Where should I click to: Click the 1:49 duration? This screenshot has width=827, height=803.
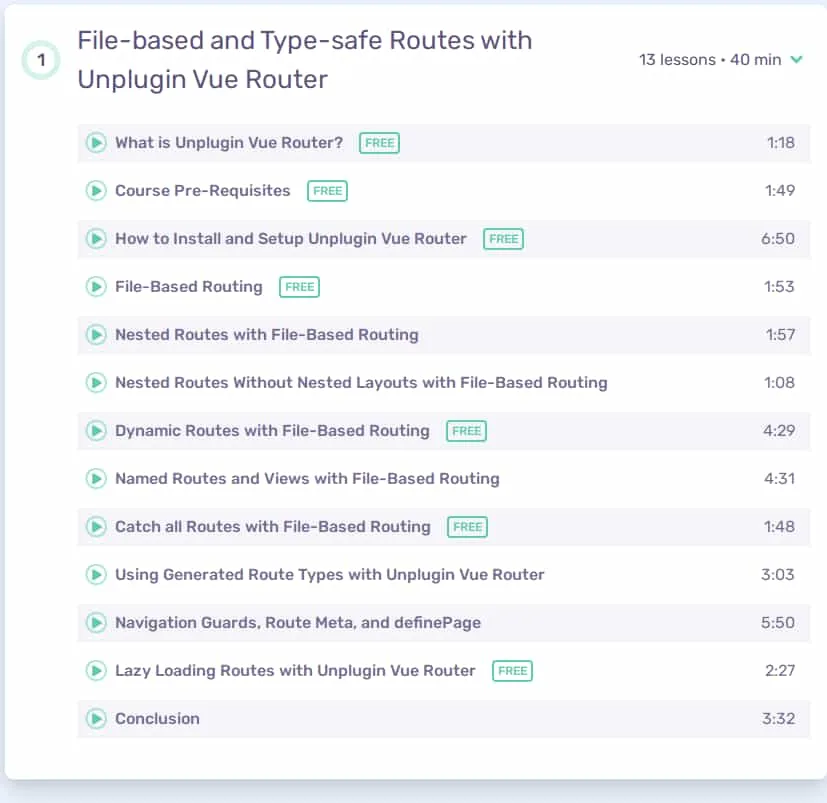pyautogui.click(x=780, y=190)
